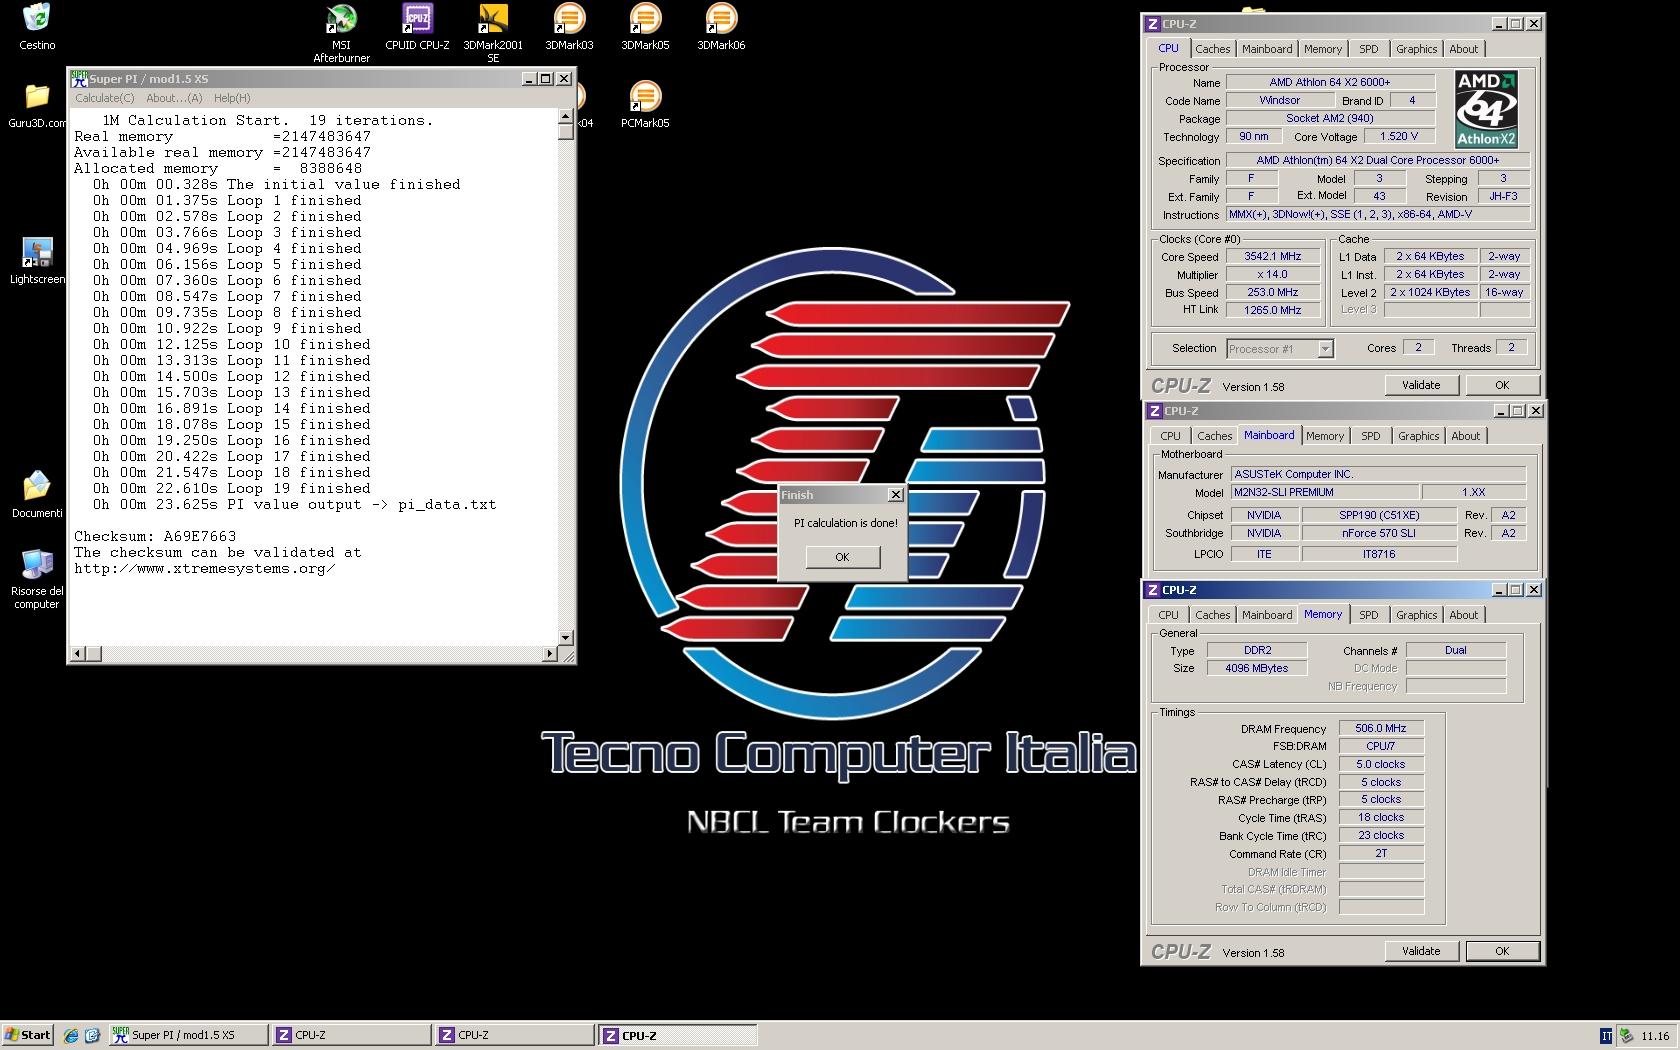Click the Super PI horizontal scrollbar left arrow

[77, 654]
